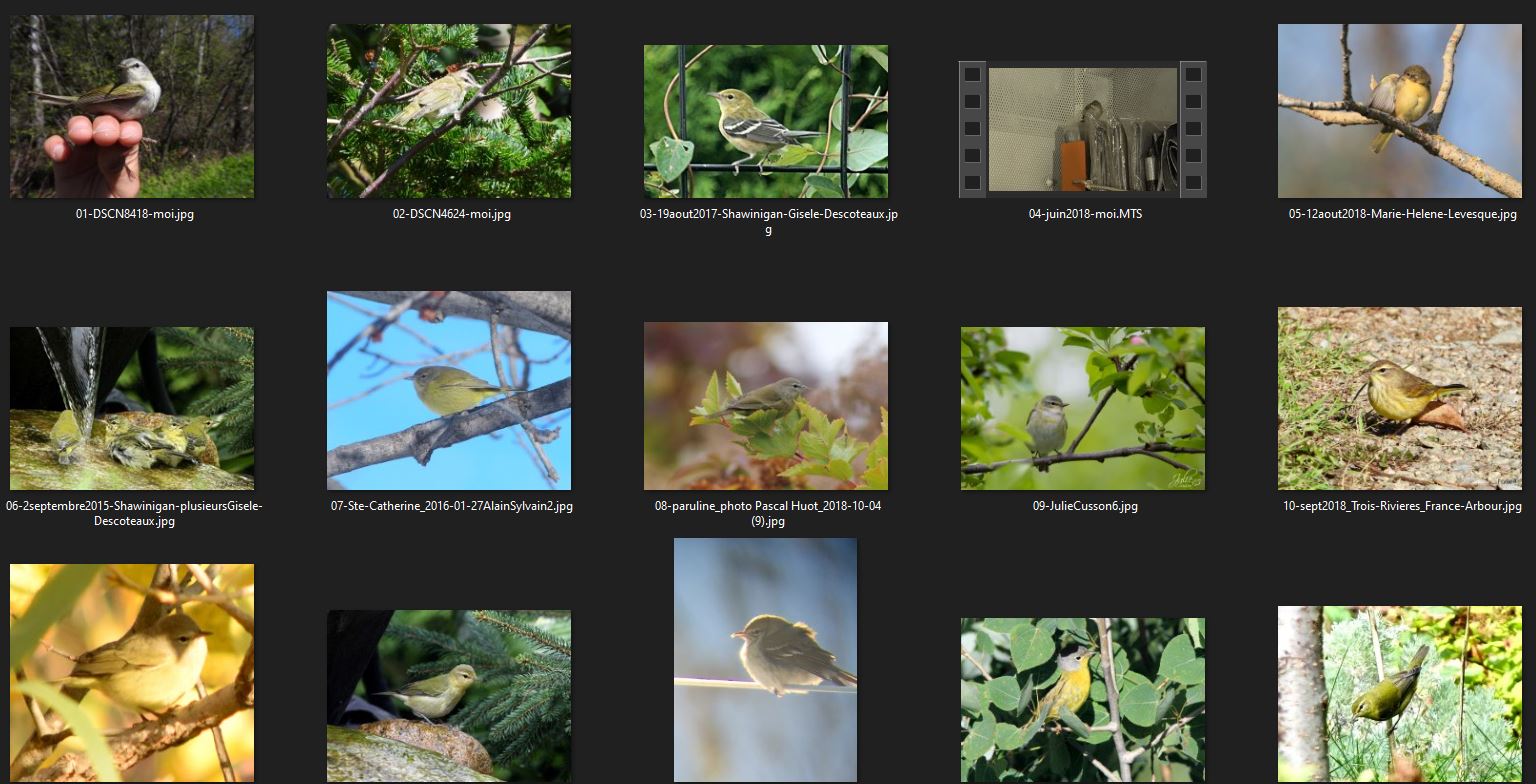The width and height of the screenshot is (1536, 784).
Task: Click the 06-2septembre2015 bathing birds thumbnail
Action: pyautogui.click(x=132, y=408)
